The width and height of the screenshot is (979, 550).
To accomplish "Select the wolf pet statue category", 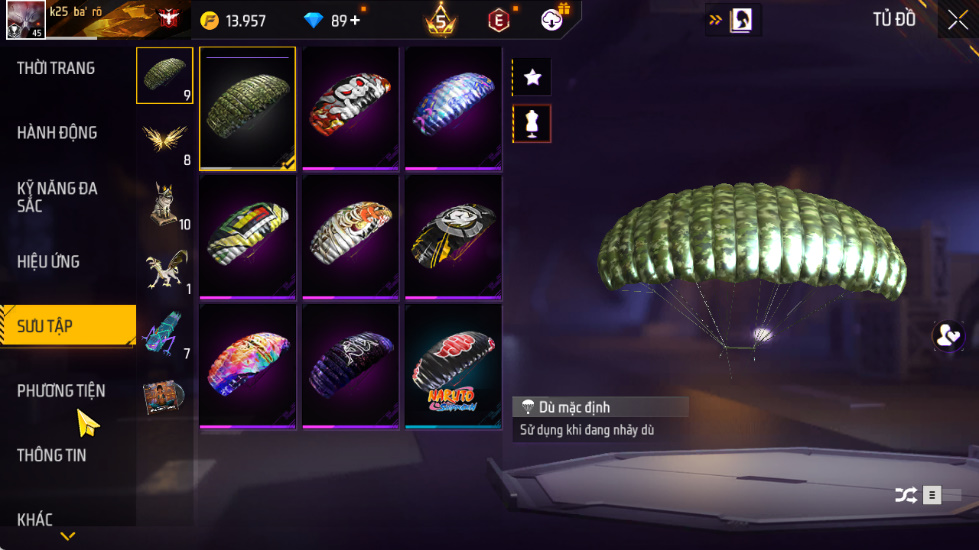I will (165, 204).
